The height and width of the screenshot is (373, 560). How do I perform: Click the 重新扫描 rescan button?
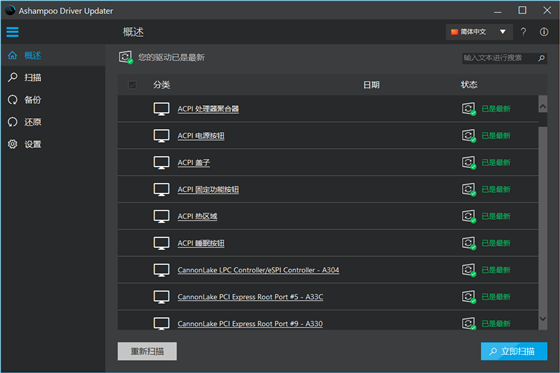(147, 351)
